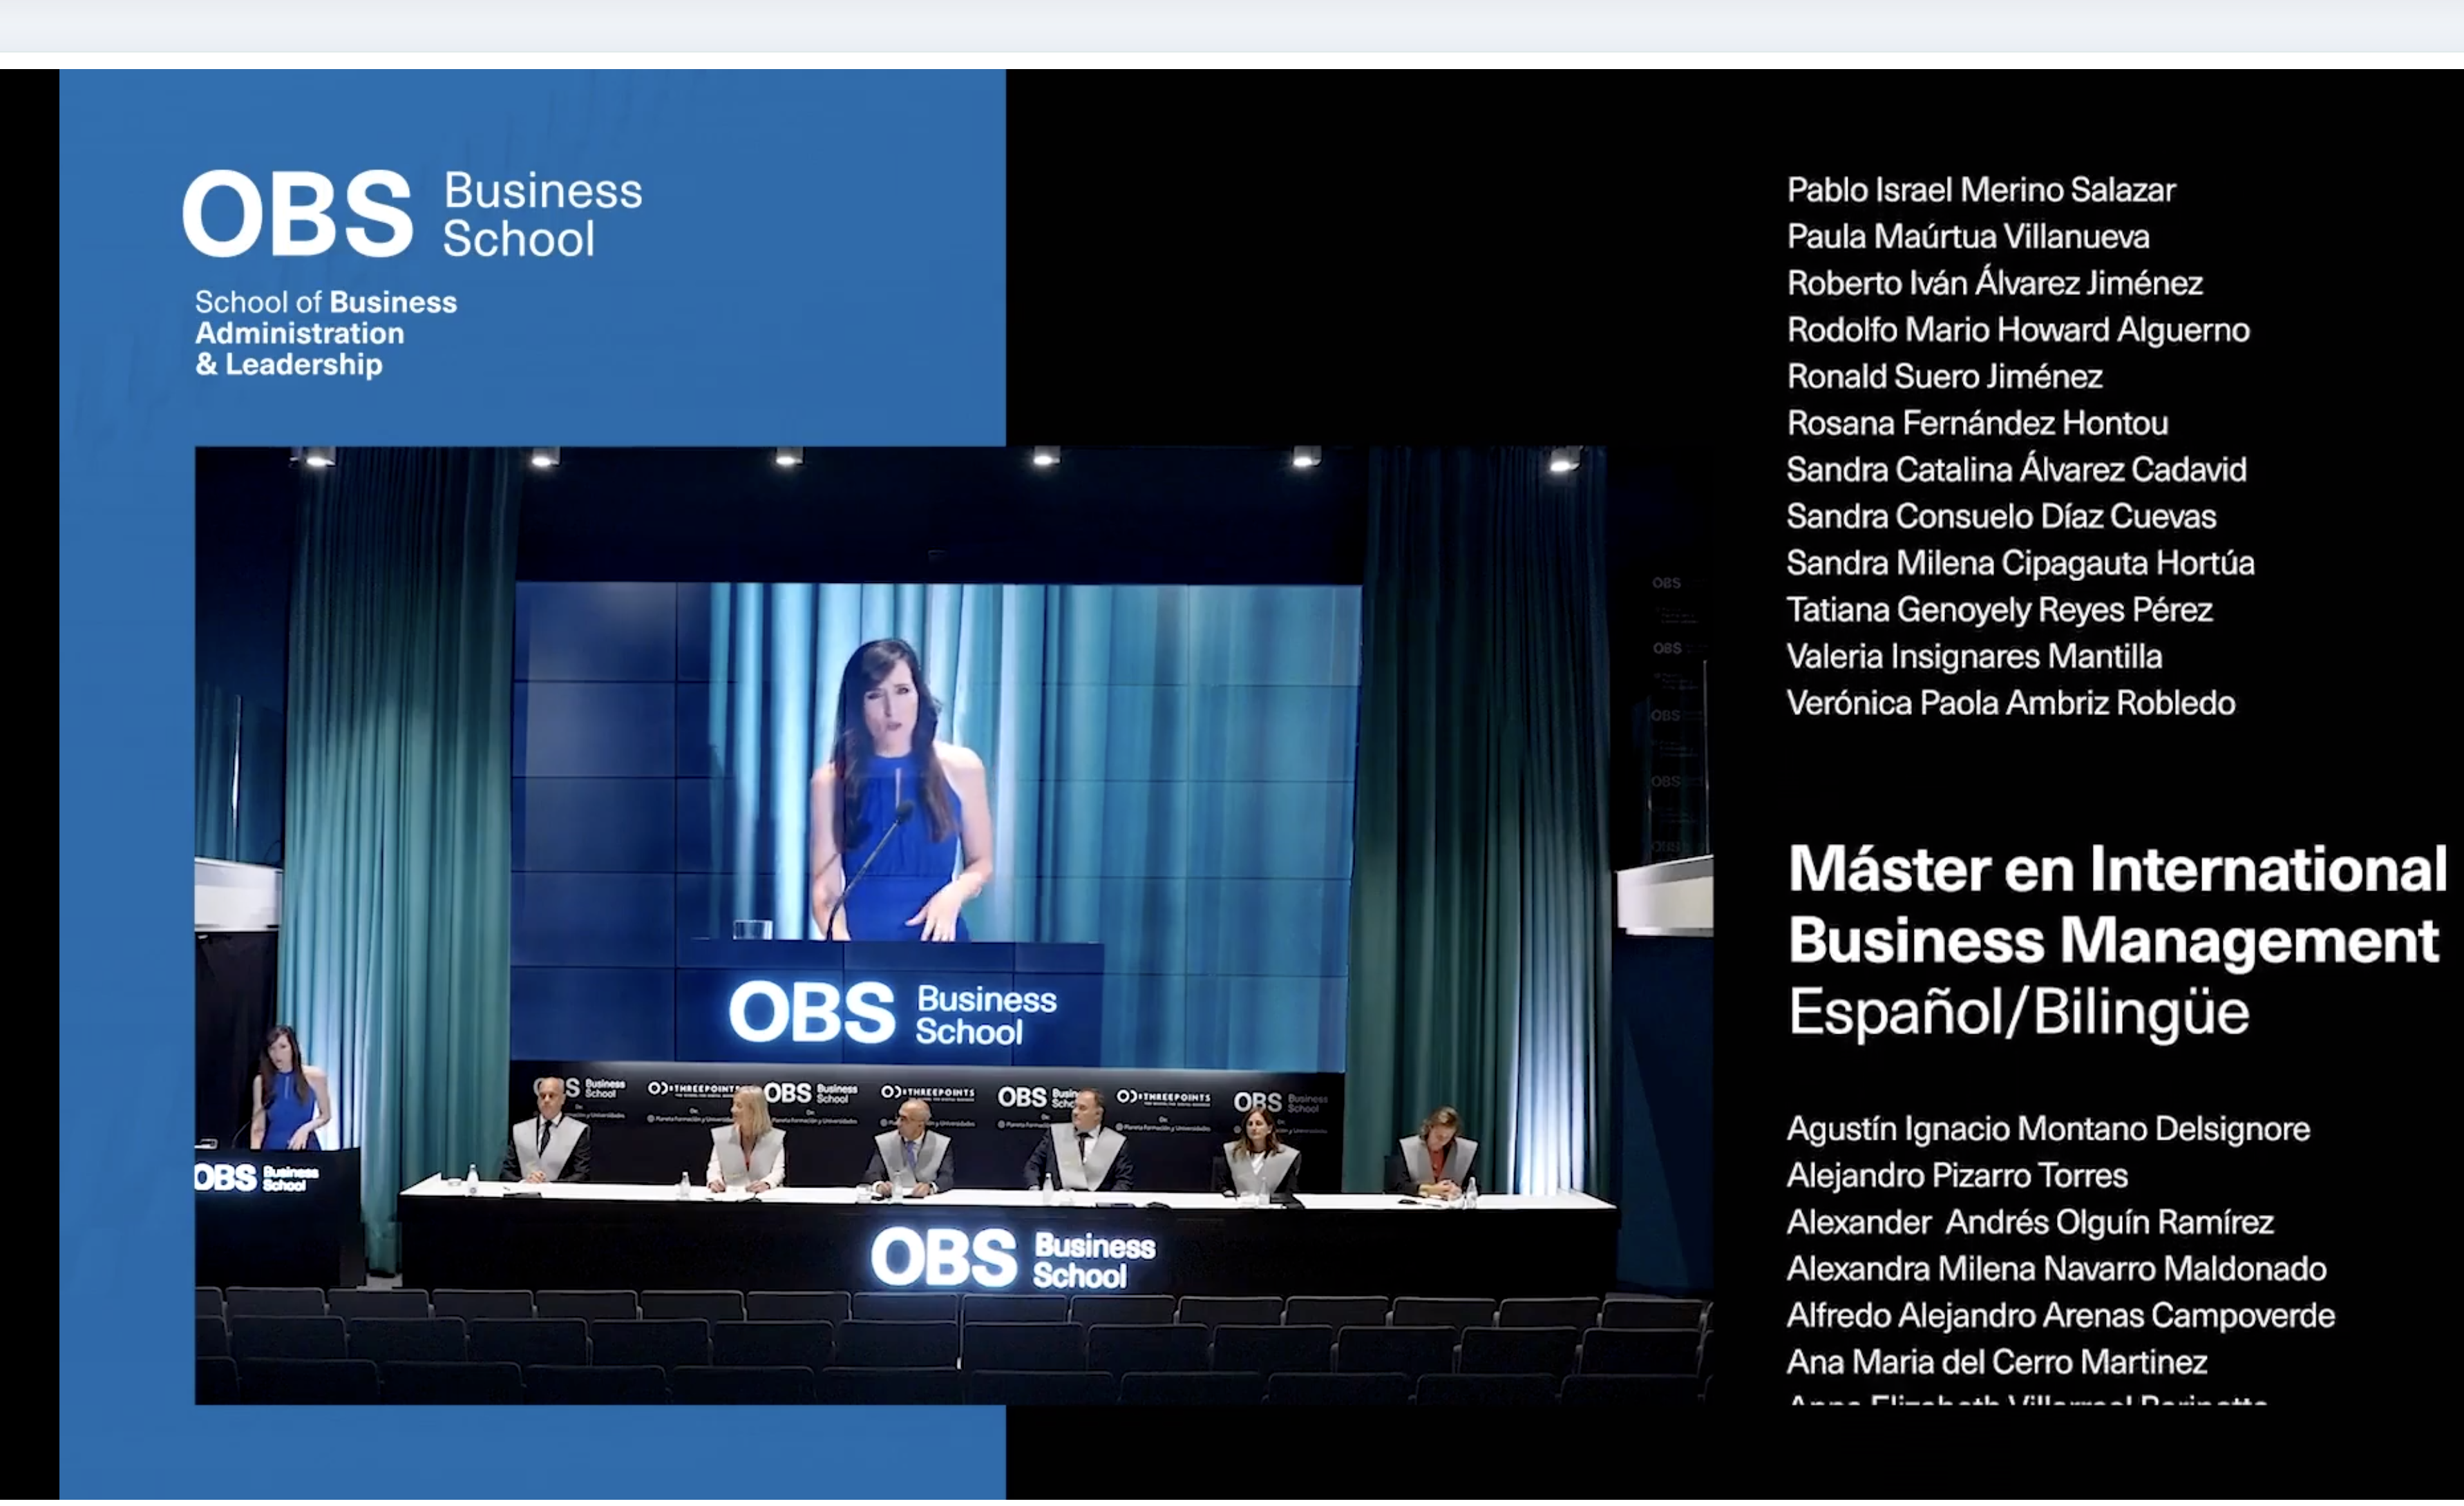This screenshot has height=1506, width=2464.
Task: Select 'Agustín Ignacio Montano Delsignore'
Action: click(x=2047, y=1130)
